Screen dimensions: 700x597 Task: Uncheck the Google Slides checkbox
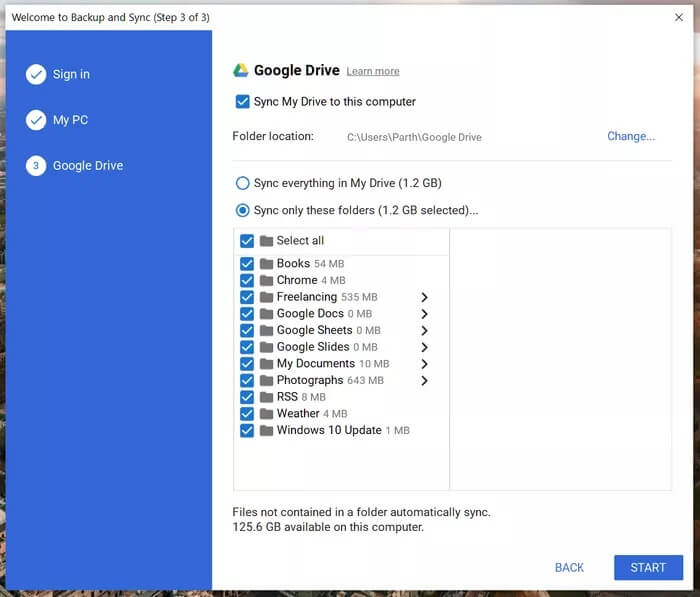[x=247, y=347]
